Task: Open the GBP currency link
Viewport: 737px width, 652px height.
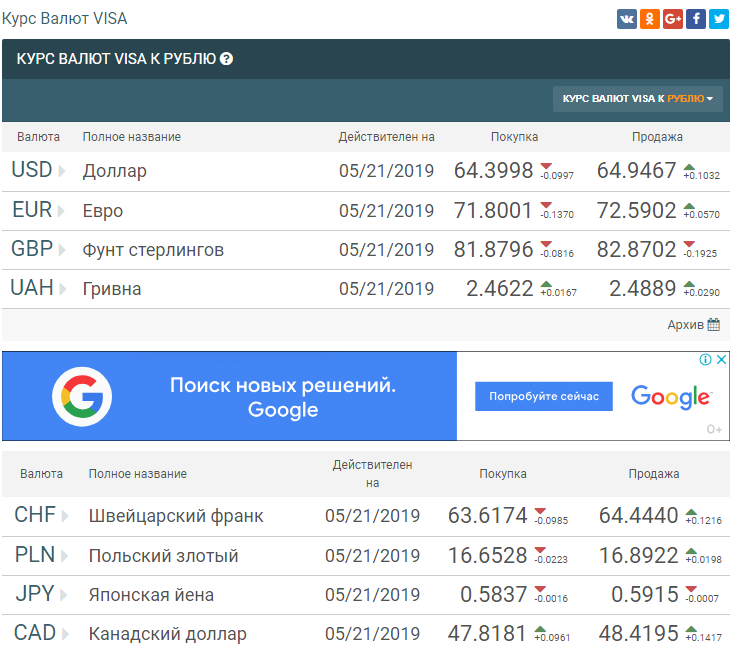Action: click(x=32, y=249)
